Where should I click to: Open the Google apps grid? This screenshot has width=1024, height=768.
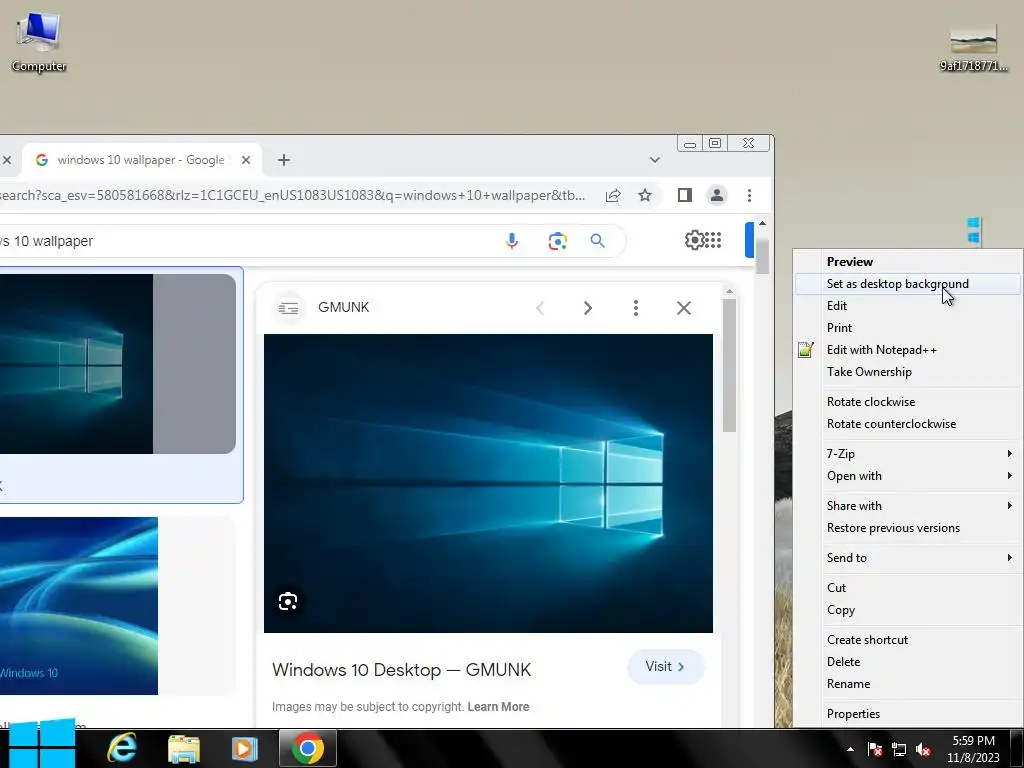tap(714, 240)
